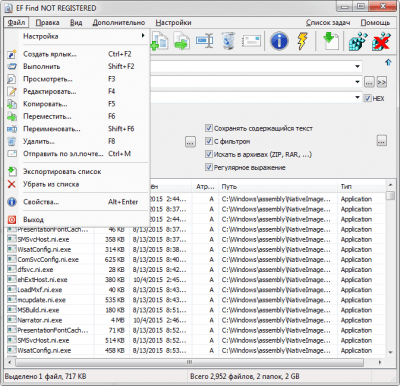Image resolution: width=400 pixels, height=386 pixels.
Task: Open dropdown arrow beside the >> button
Action: point(357,82)
